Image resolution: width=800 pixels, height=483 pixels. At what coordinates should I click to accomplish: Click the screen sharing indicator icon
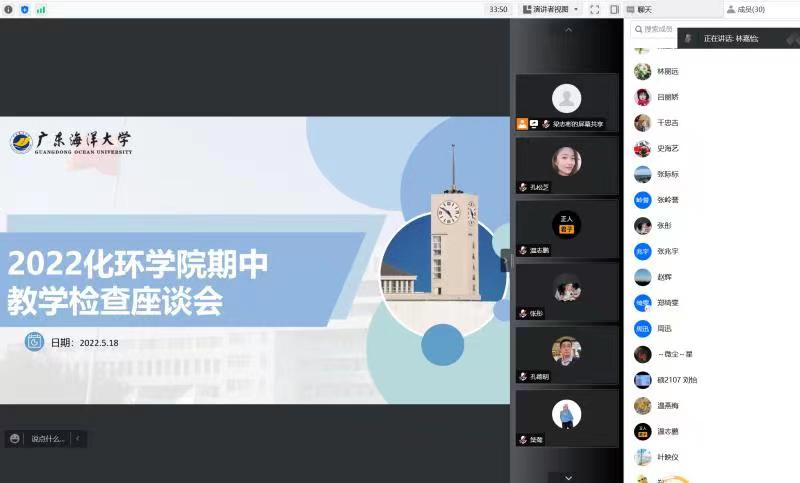click(x=534, y=124)
